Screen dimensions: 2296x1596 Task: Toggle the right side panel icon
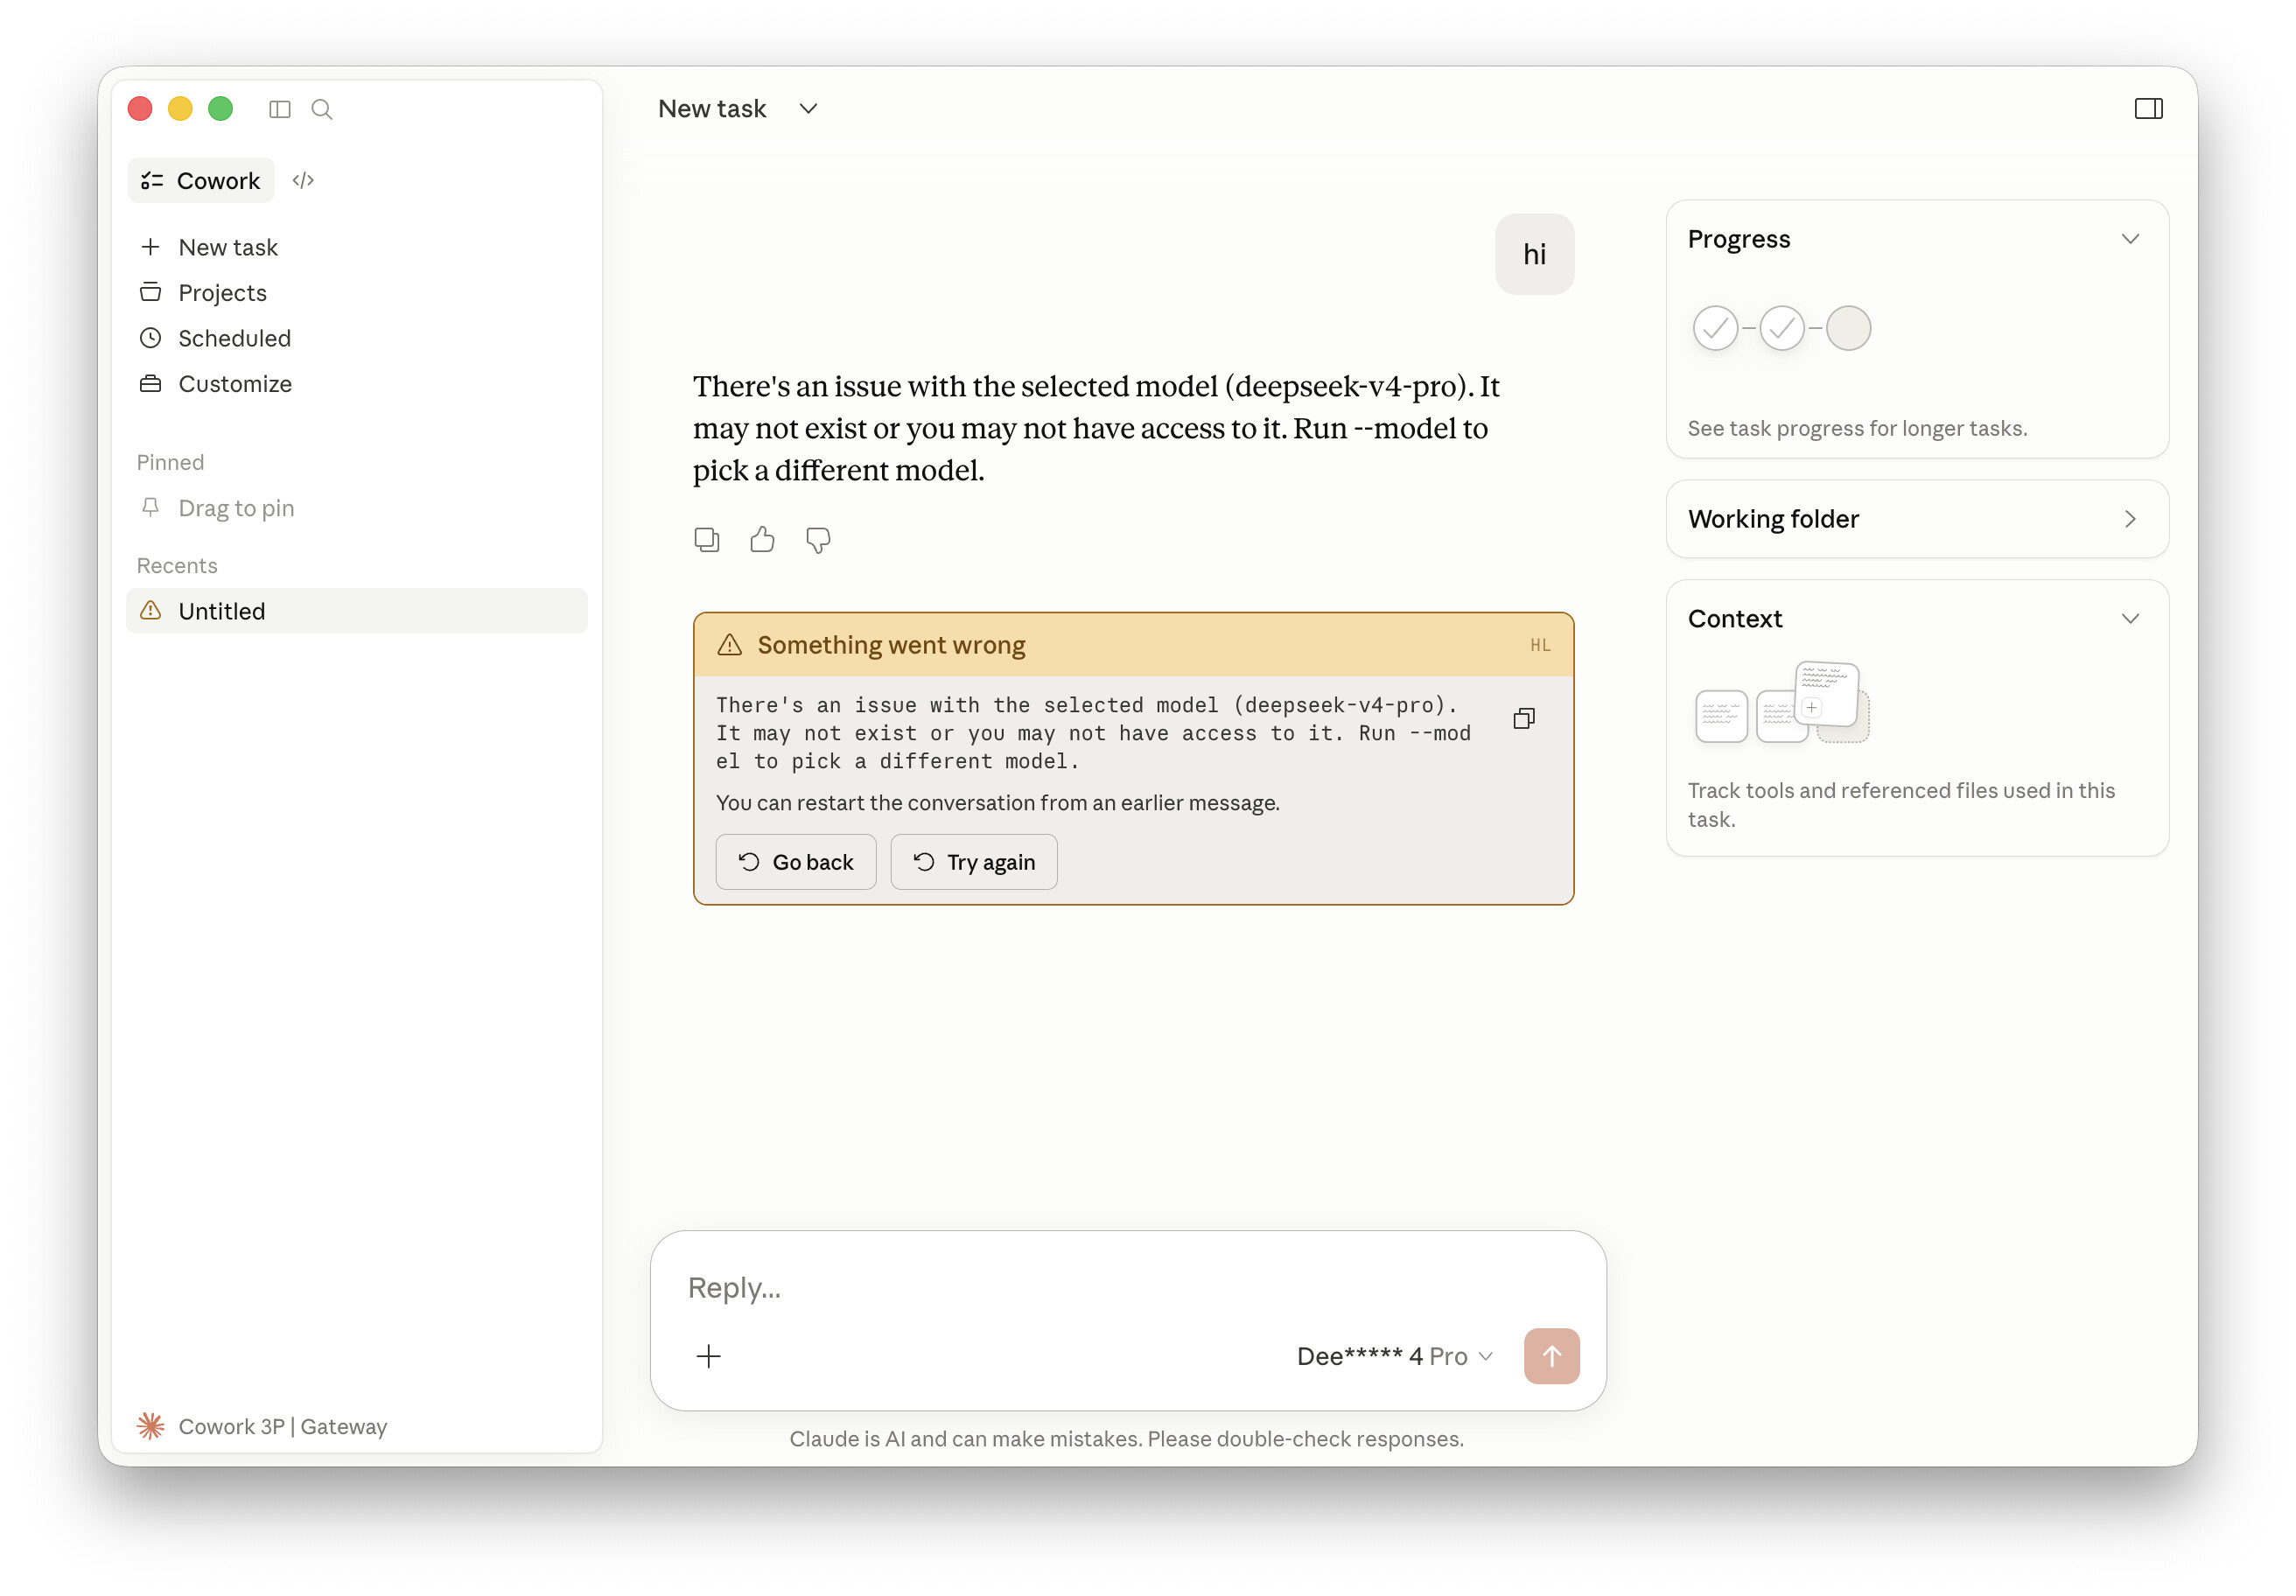pyautogui.click(x=2148, y=109)
